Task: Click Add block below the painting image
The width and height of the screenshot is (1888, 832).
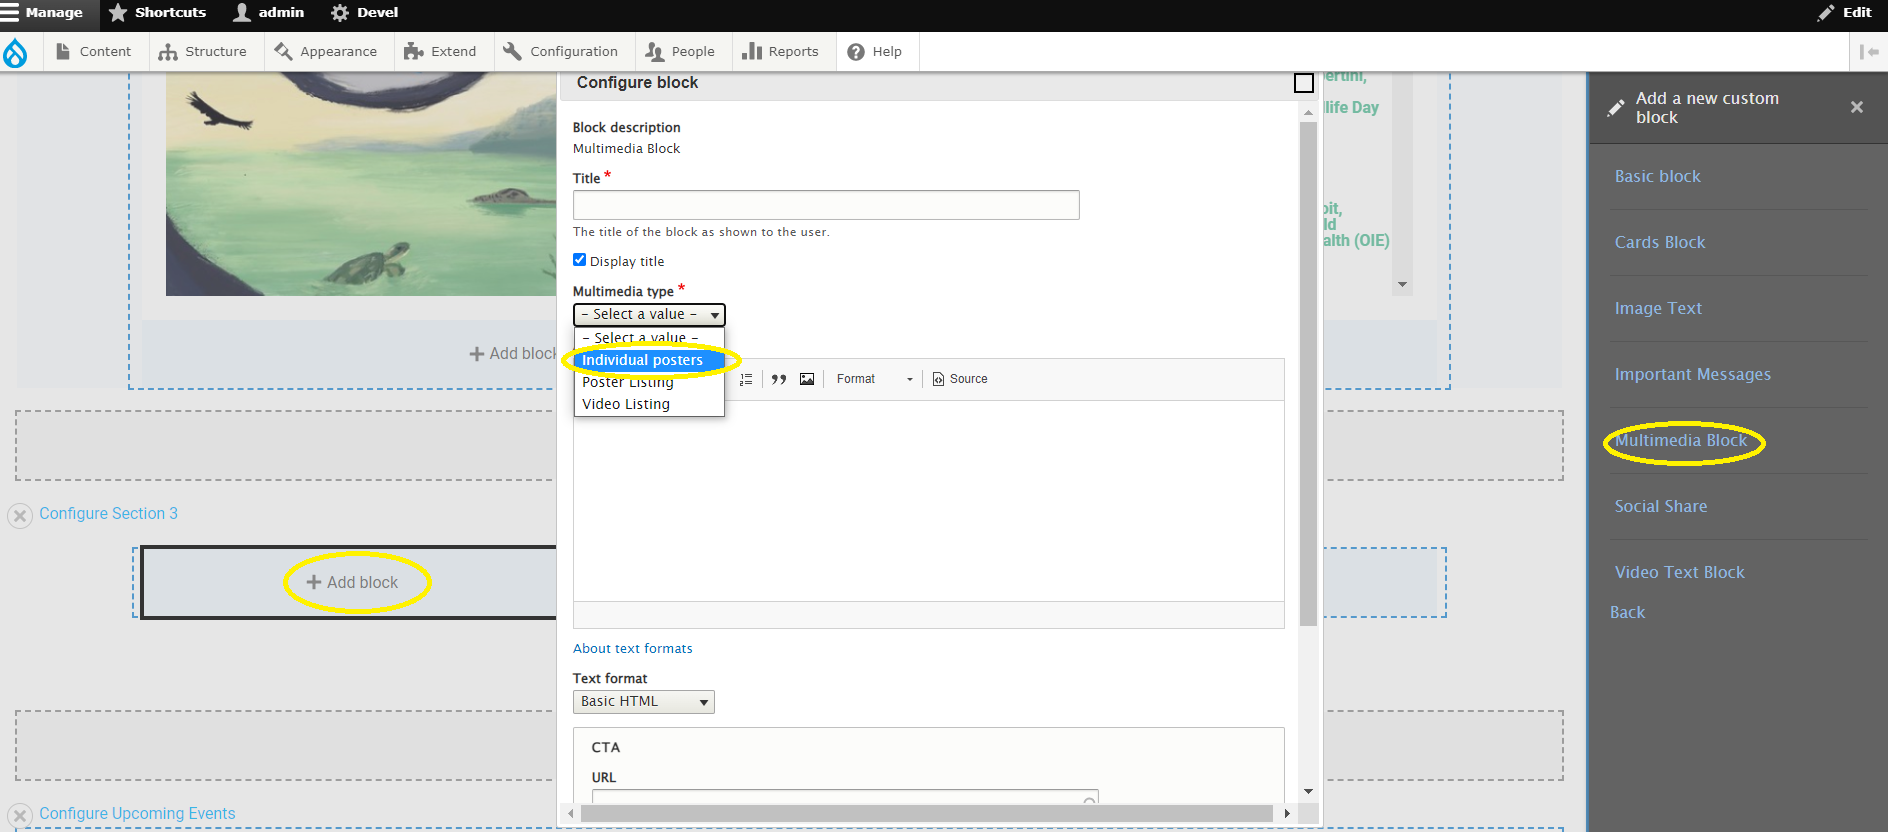Action: 513,354
